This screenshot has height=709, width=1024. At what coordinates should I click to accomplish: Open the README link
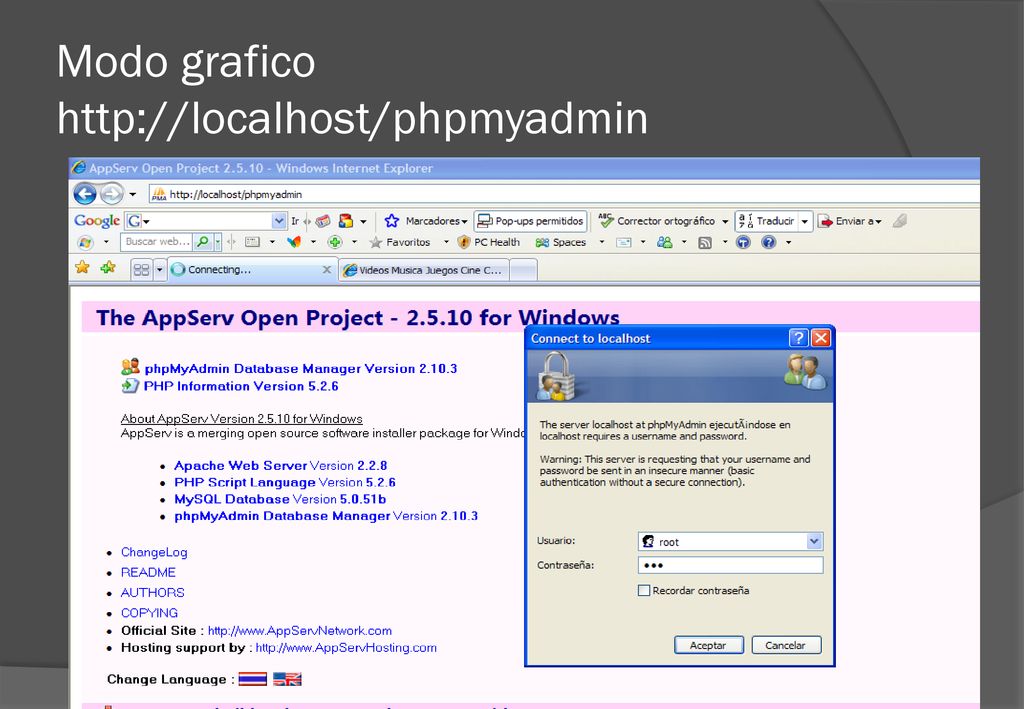point(148,573)
